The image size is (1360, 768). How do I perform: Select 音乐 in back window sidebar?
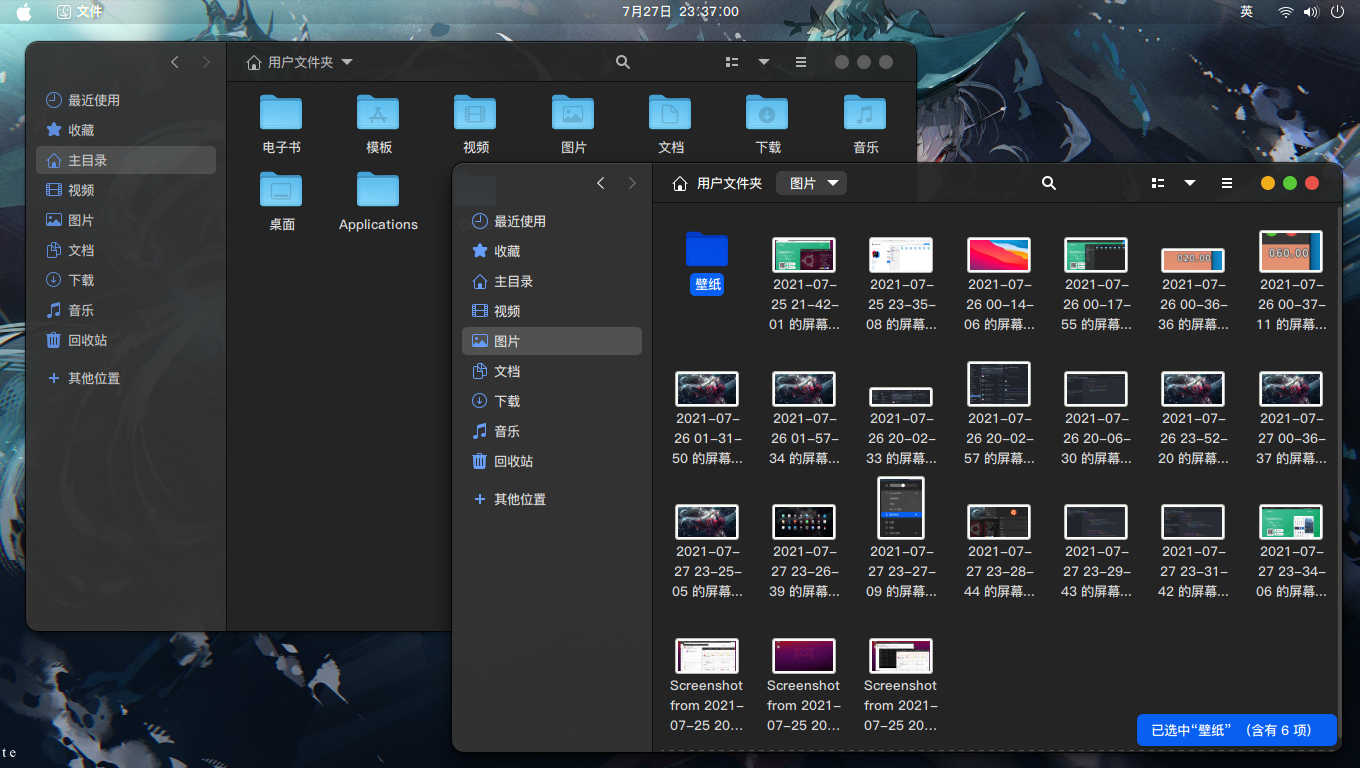pyautogui.click(x=126, y=310)
